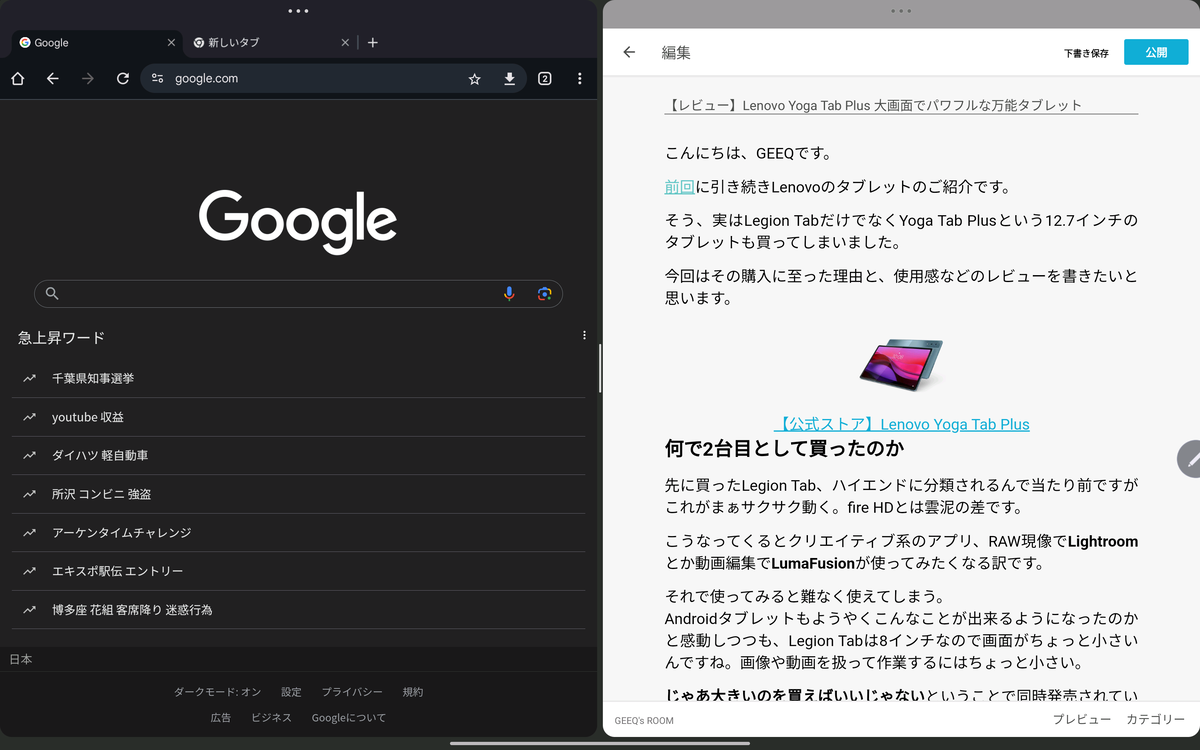Select trending term ダイハツ 軽自動車
Viewport: 1200px width, 750px height.
tap(299, 456)
